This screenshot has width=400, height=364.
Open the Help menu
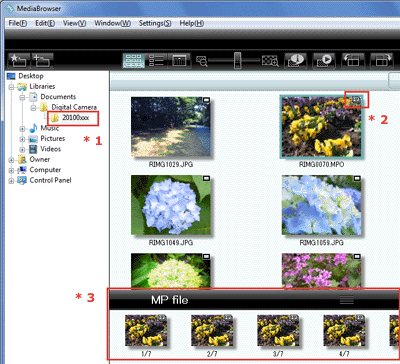[192, 23]
